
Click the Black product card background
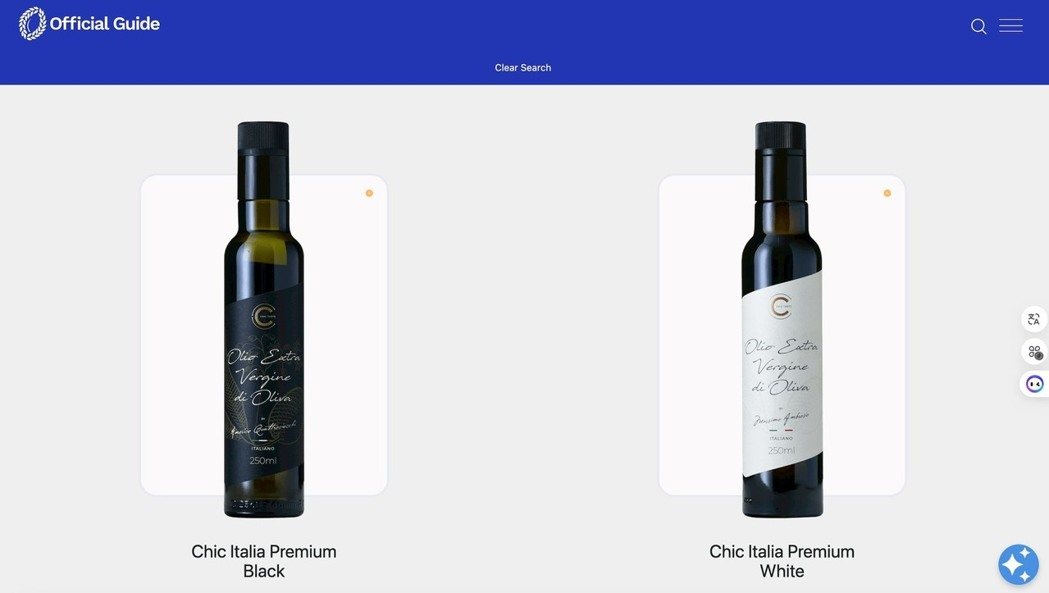tap(182, 335)
